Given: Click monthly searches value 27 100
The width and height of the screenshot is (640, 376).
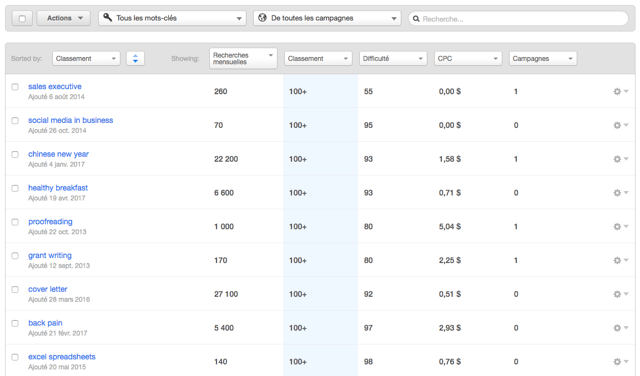Looking at the screenshot, I should coord(226,294).
